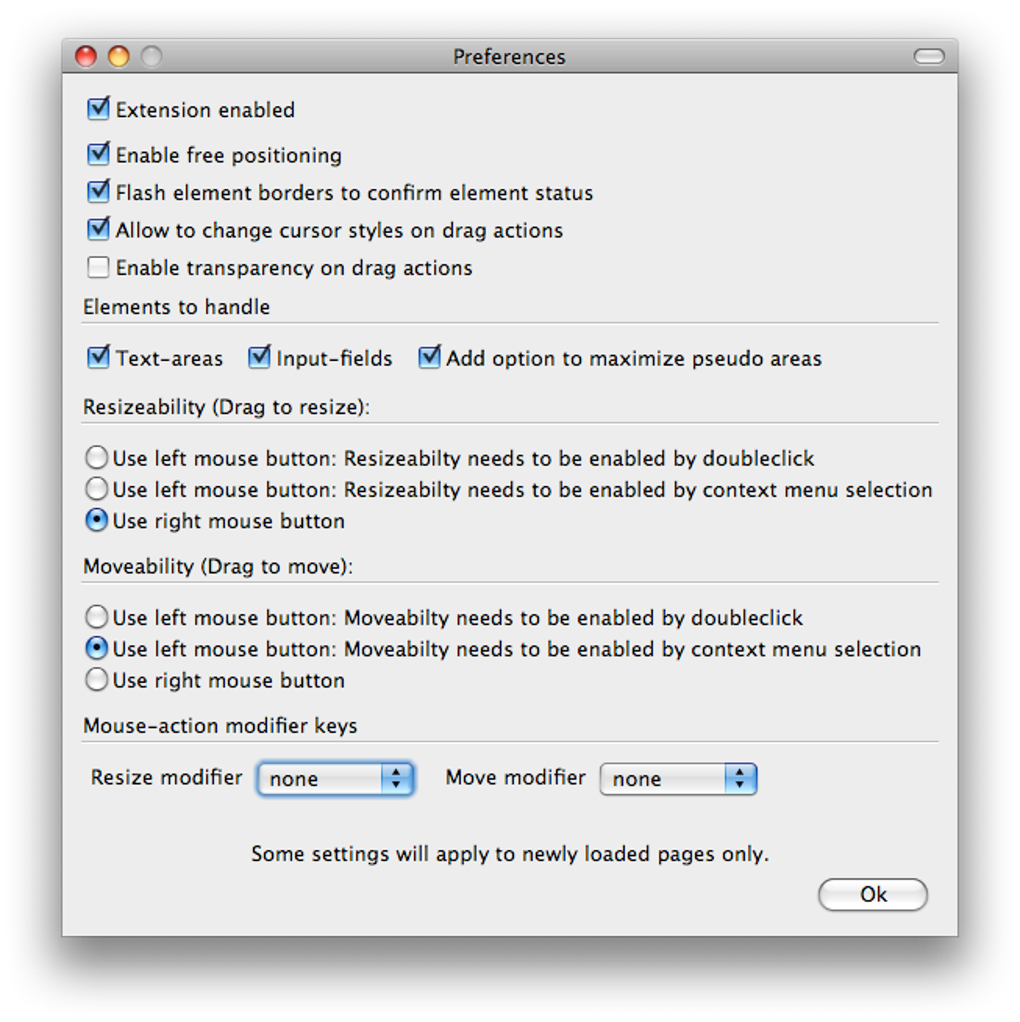Select resize enabled by context menu selection
The image size is (1020, 1022).
pos(96,489)
